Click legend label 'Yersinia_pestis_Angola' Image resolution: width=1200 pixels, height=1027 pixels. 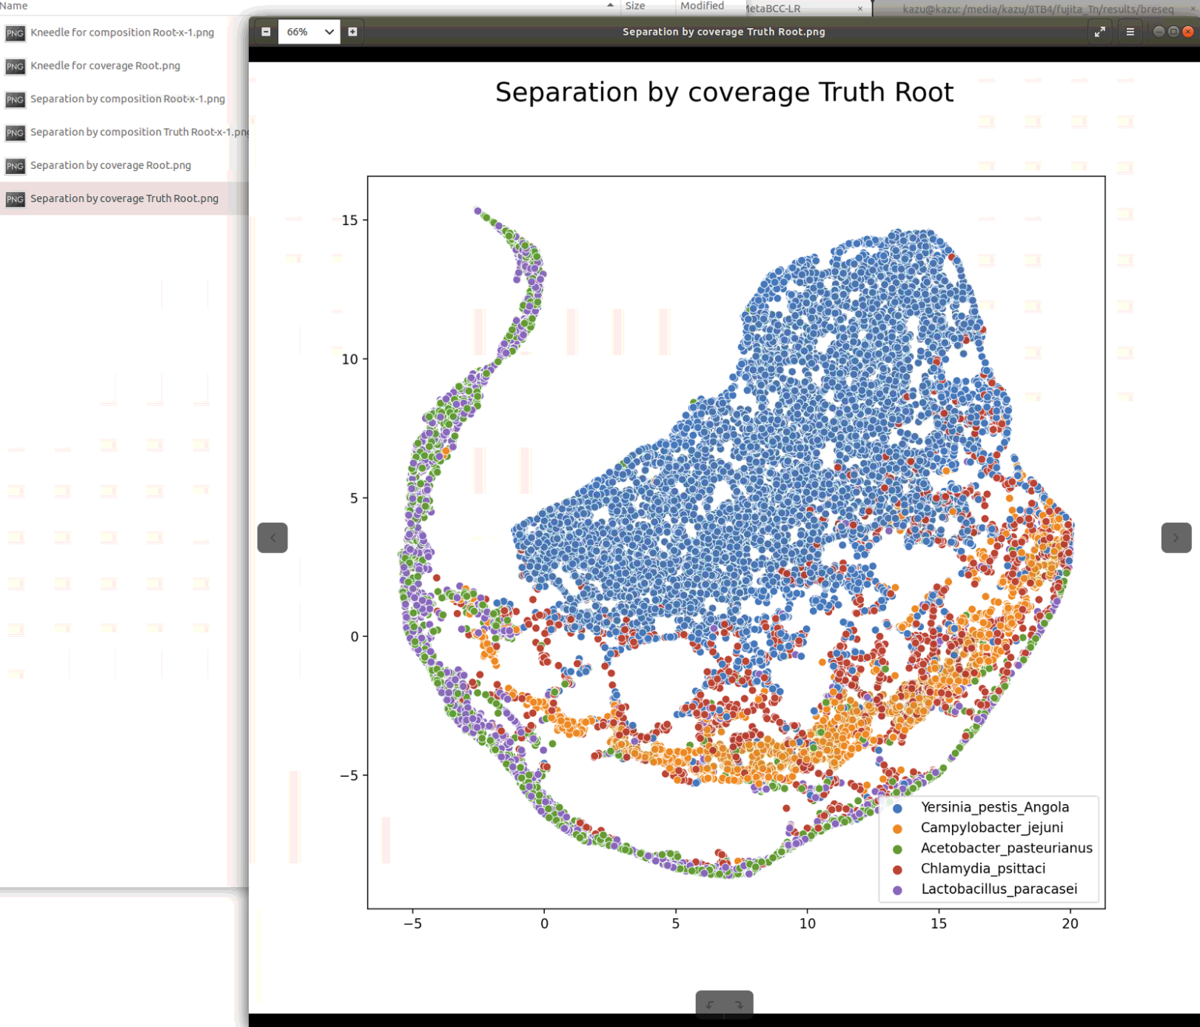(995, 807)
